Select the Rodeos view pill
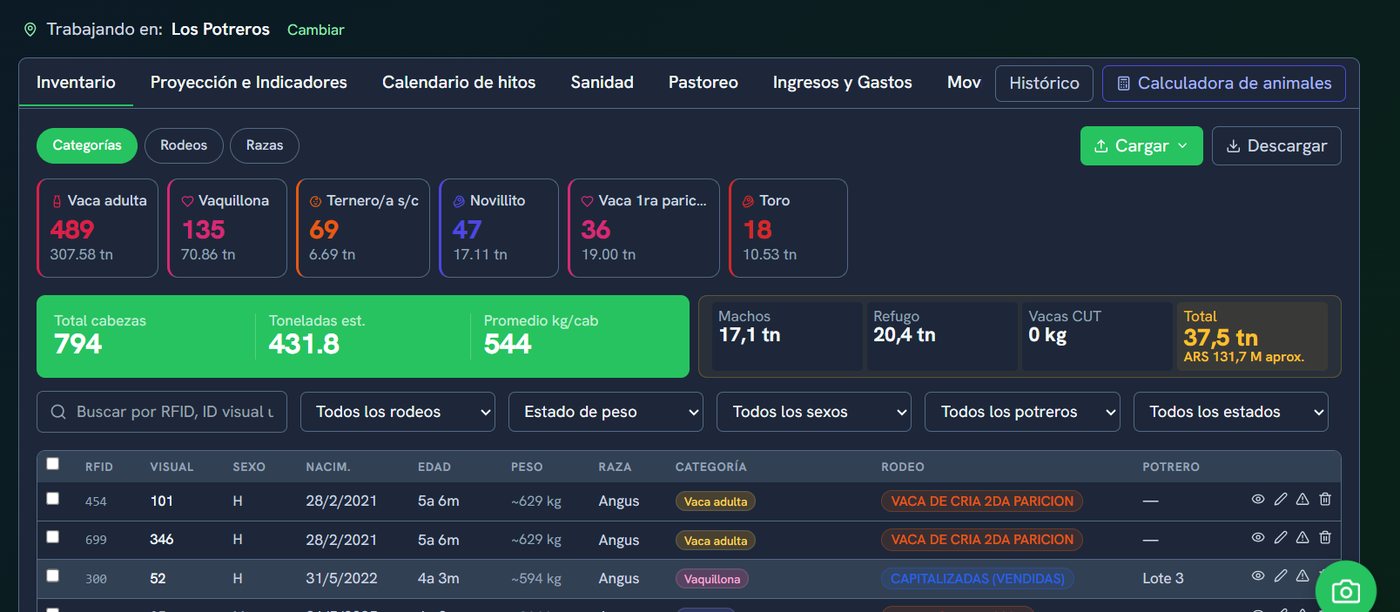Image resolution: width=1400 pixels, height=612 pixels. 184,145
